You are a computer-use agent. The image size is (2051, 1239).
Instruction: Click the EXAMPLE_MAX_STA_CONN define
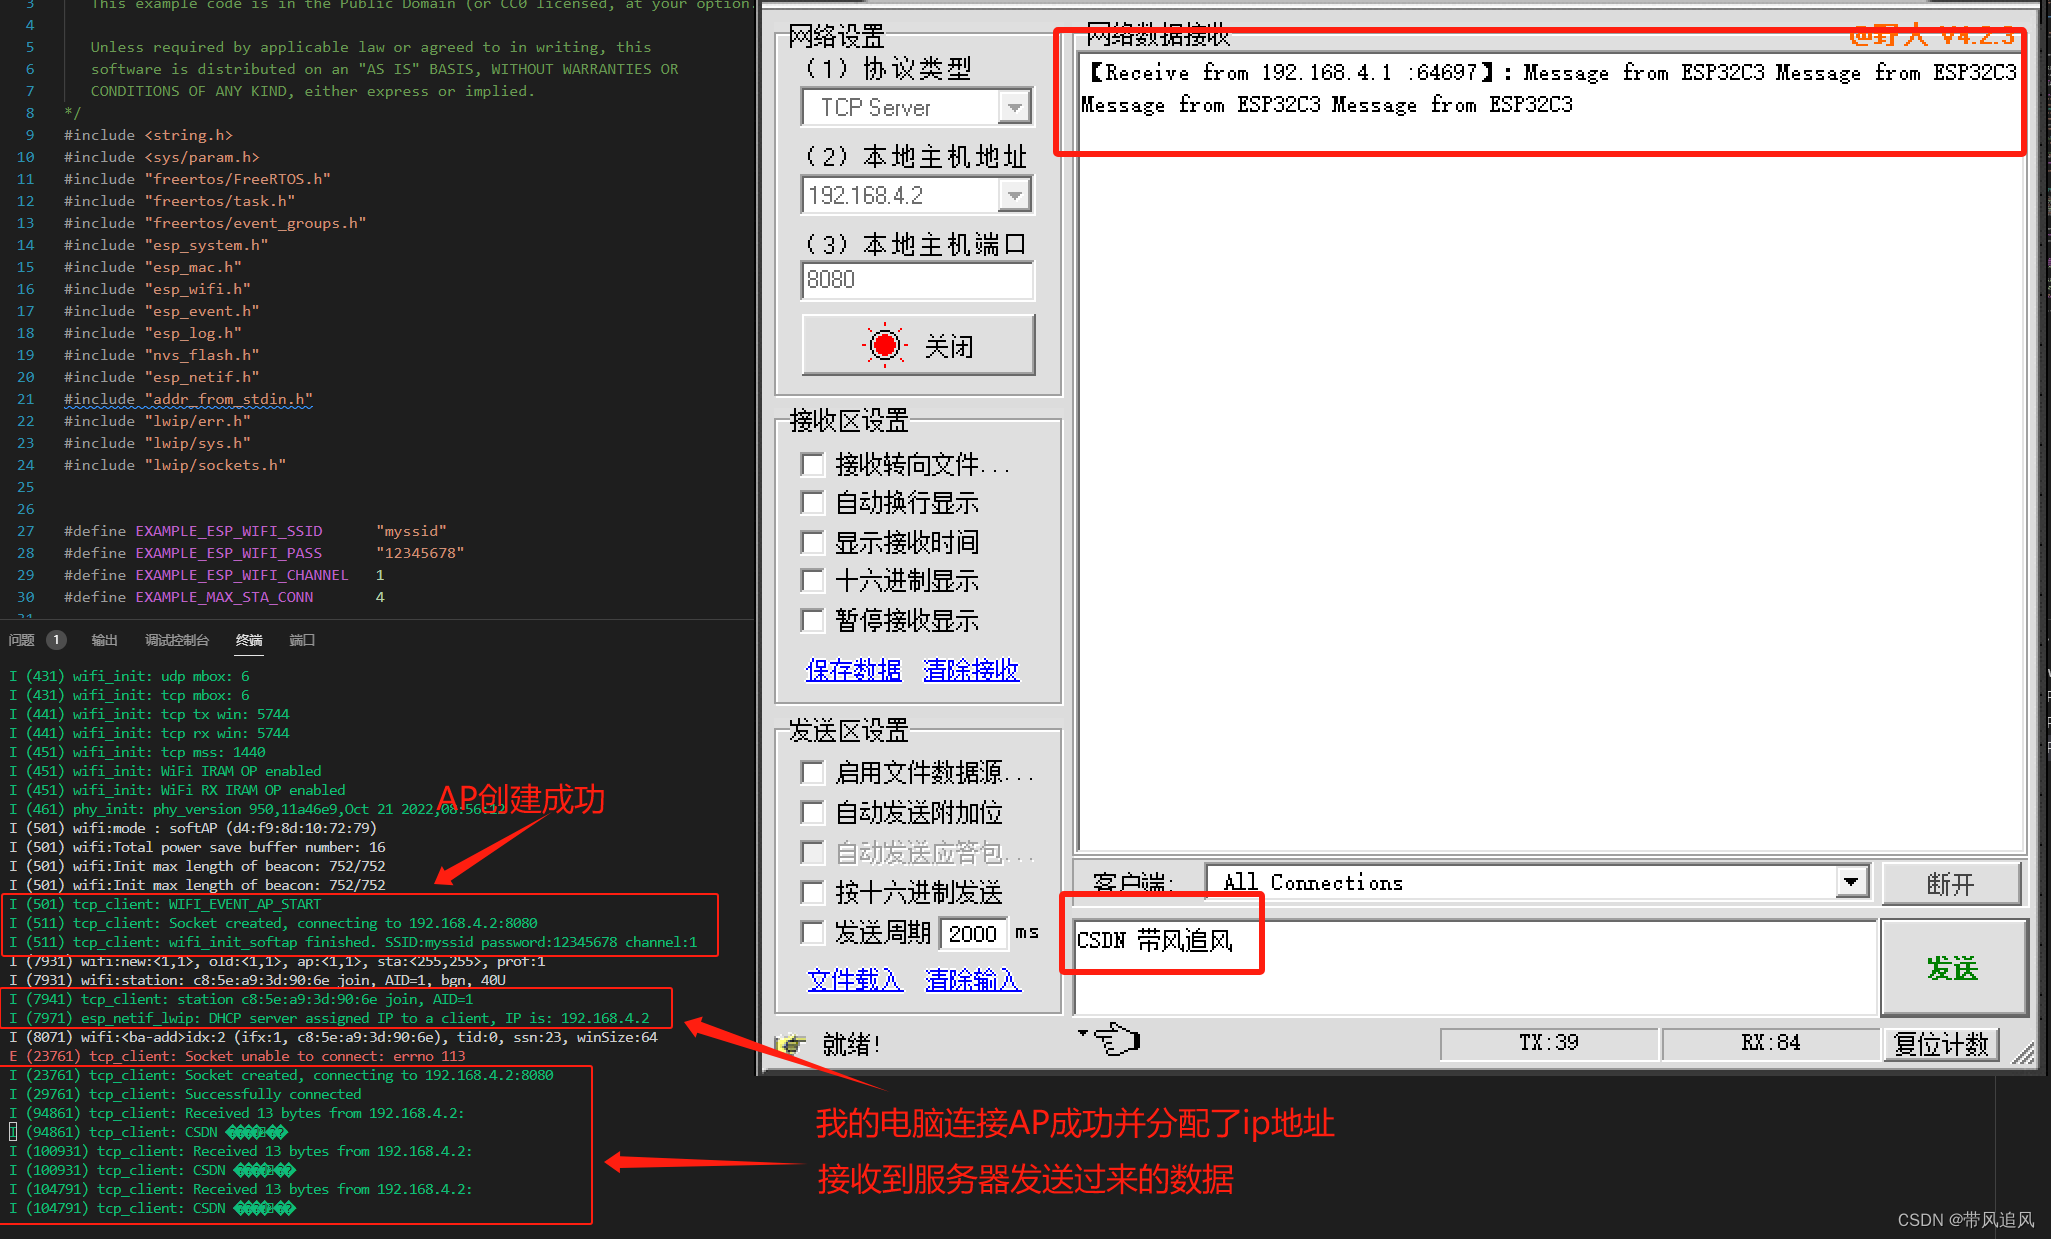pos(224,597)
